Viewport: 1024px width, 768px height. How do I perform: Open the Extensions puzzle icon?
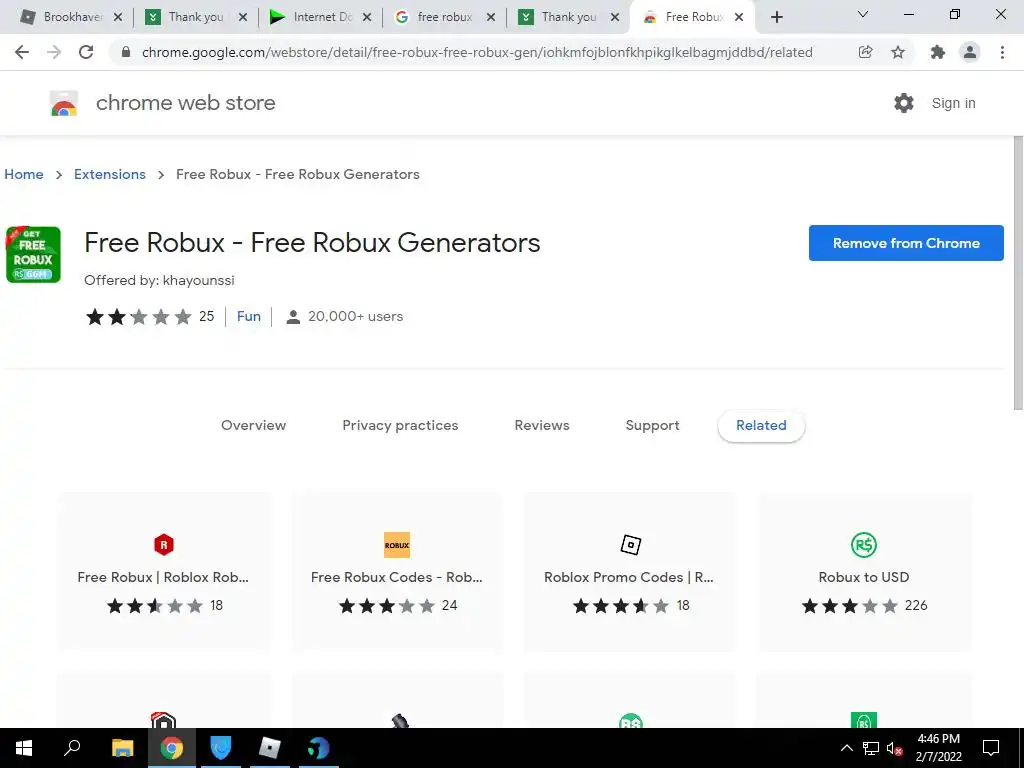pyautogui.click(x=938, y=52)
